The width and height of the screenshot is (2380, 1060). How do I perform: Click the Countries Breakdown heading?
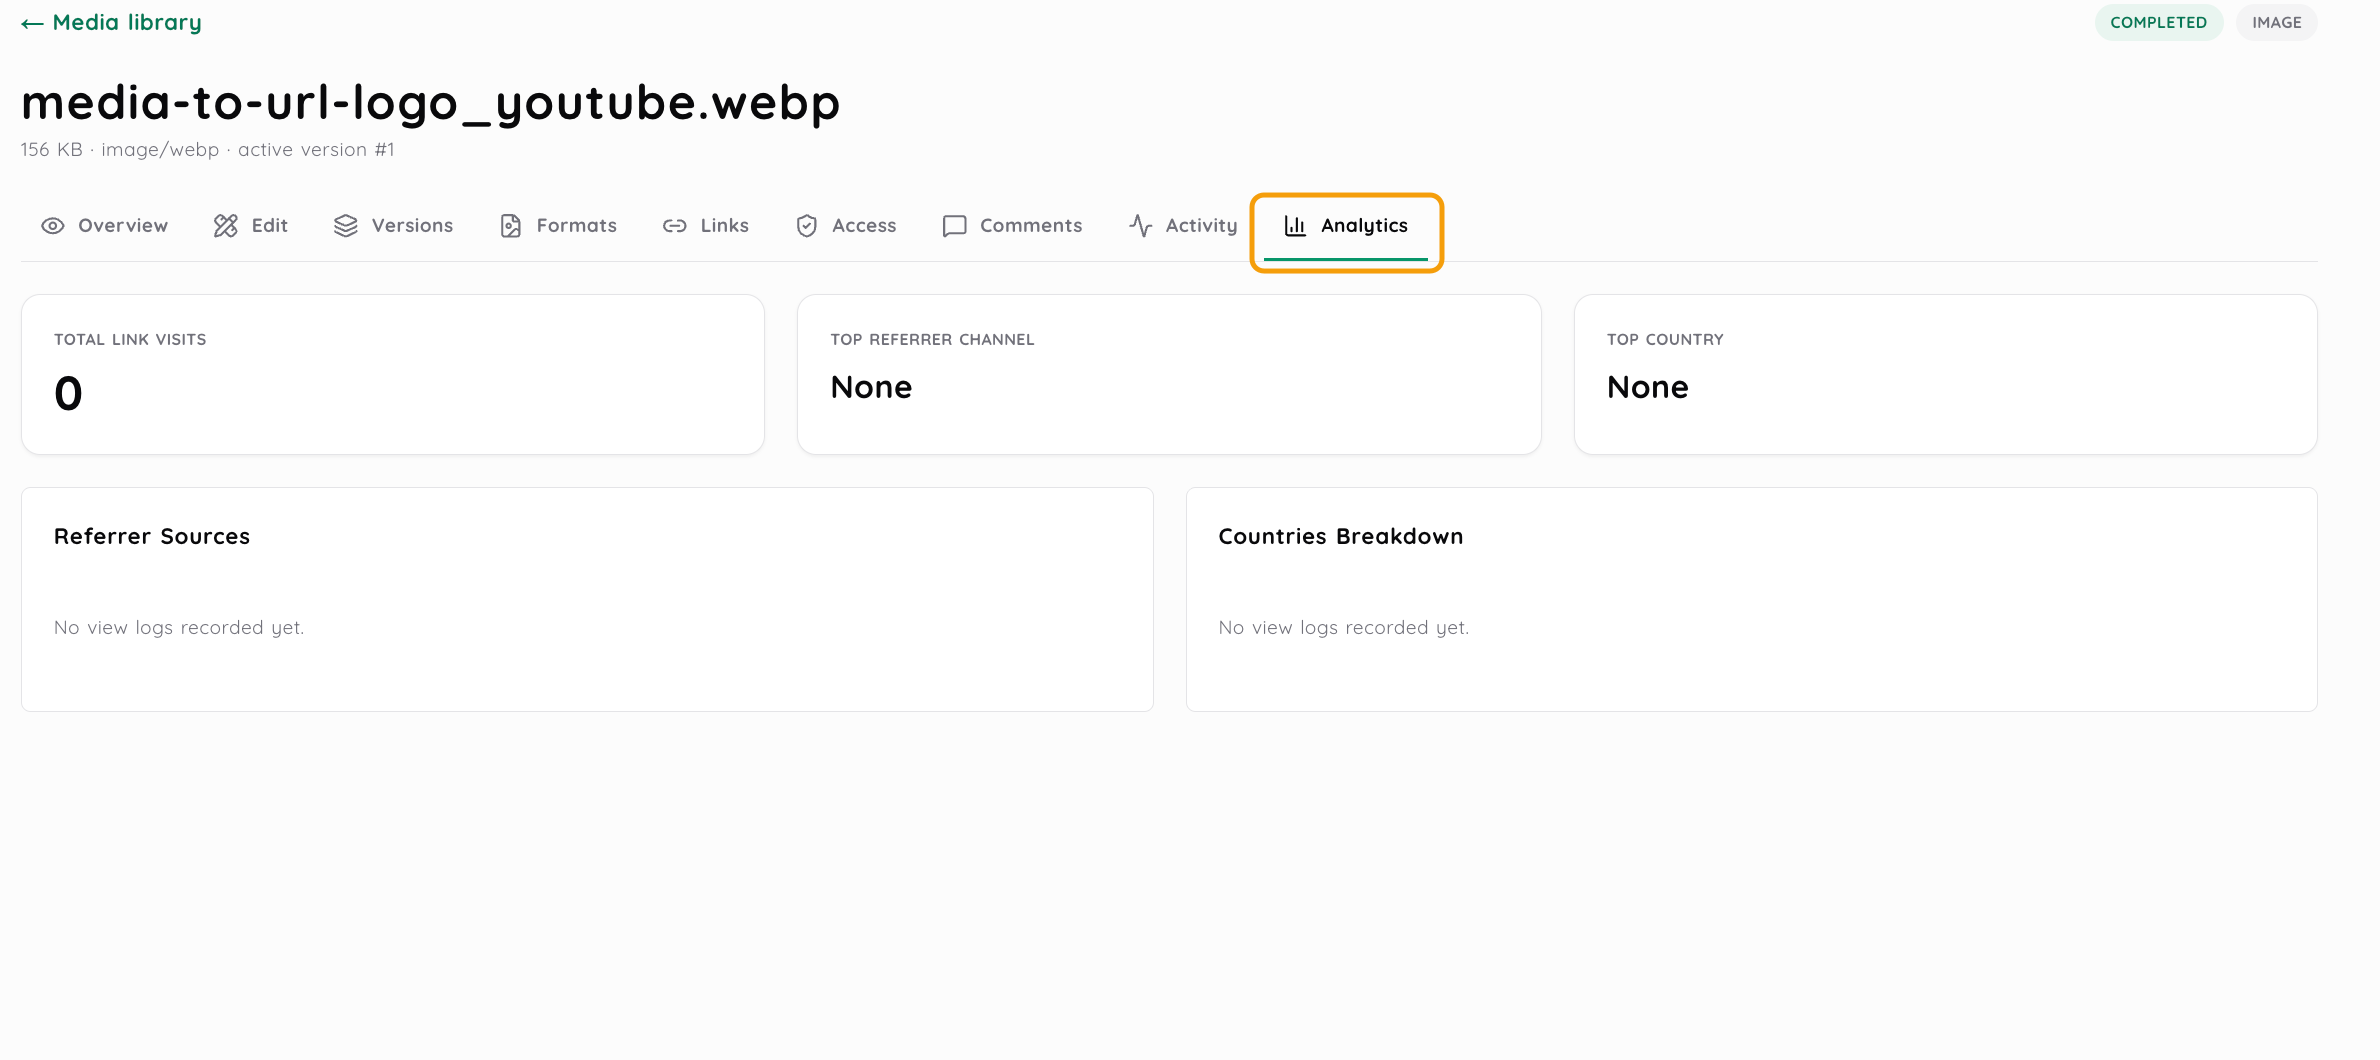1340,537
